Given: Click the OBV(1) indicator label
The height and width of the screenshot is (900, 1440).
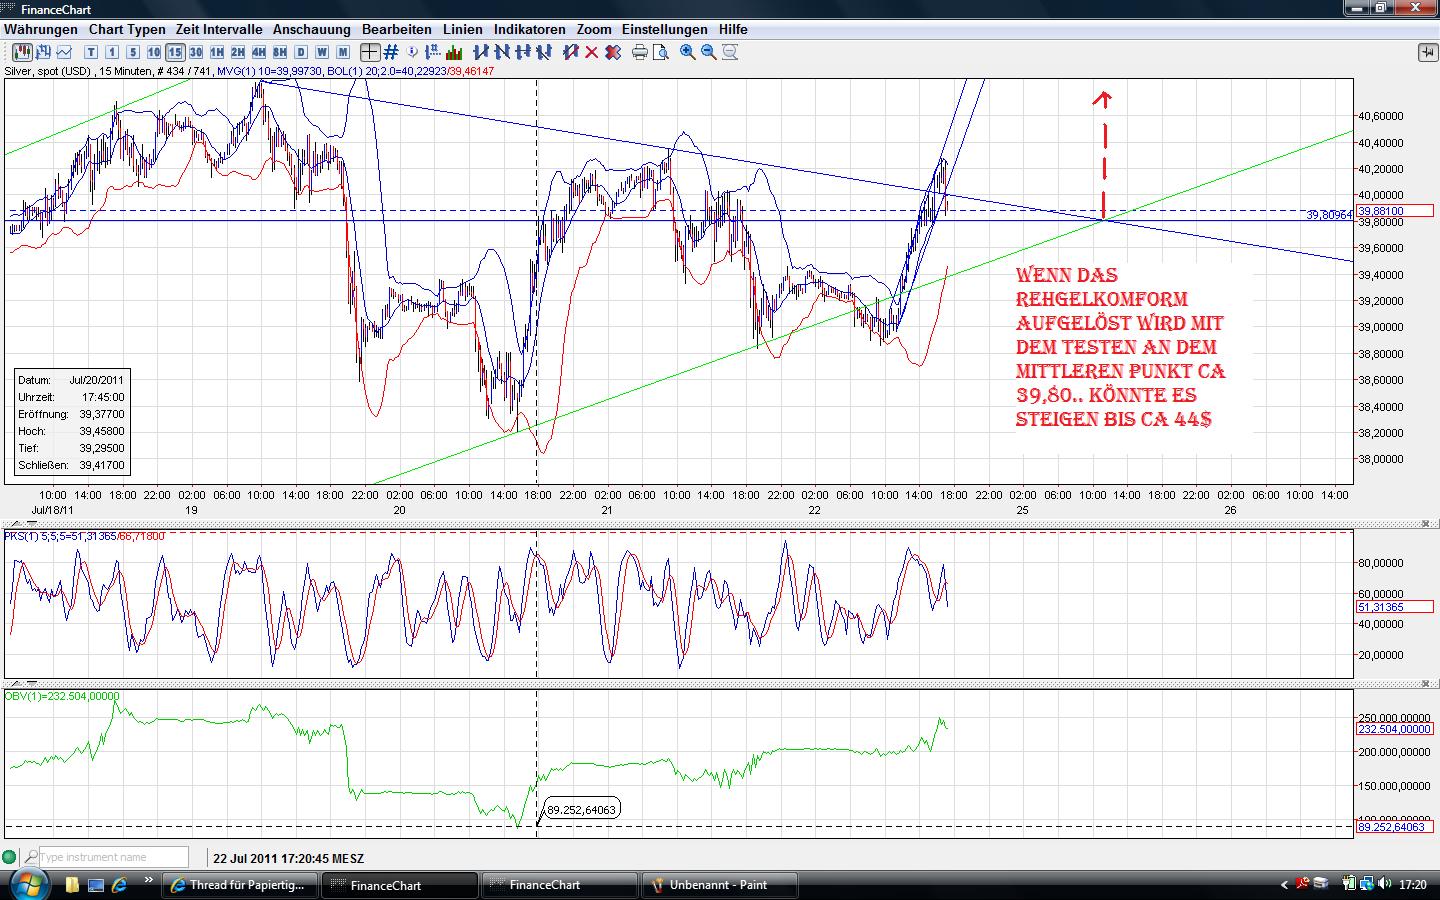Looking at the screenshot, I should [62, 696].
